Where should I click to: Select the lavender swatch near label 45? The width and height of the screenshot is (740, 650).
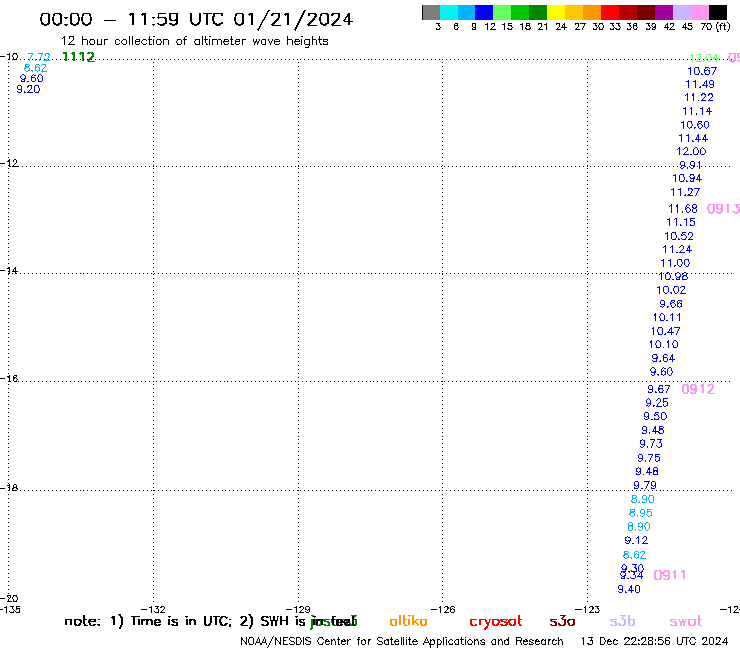682,12
